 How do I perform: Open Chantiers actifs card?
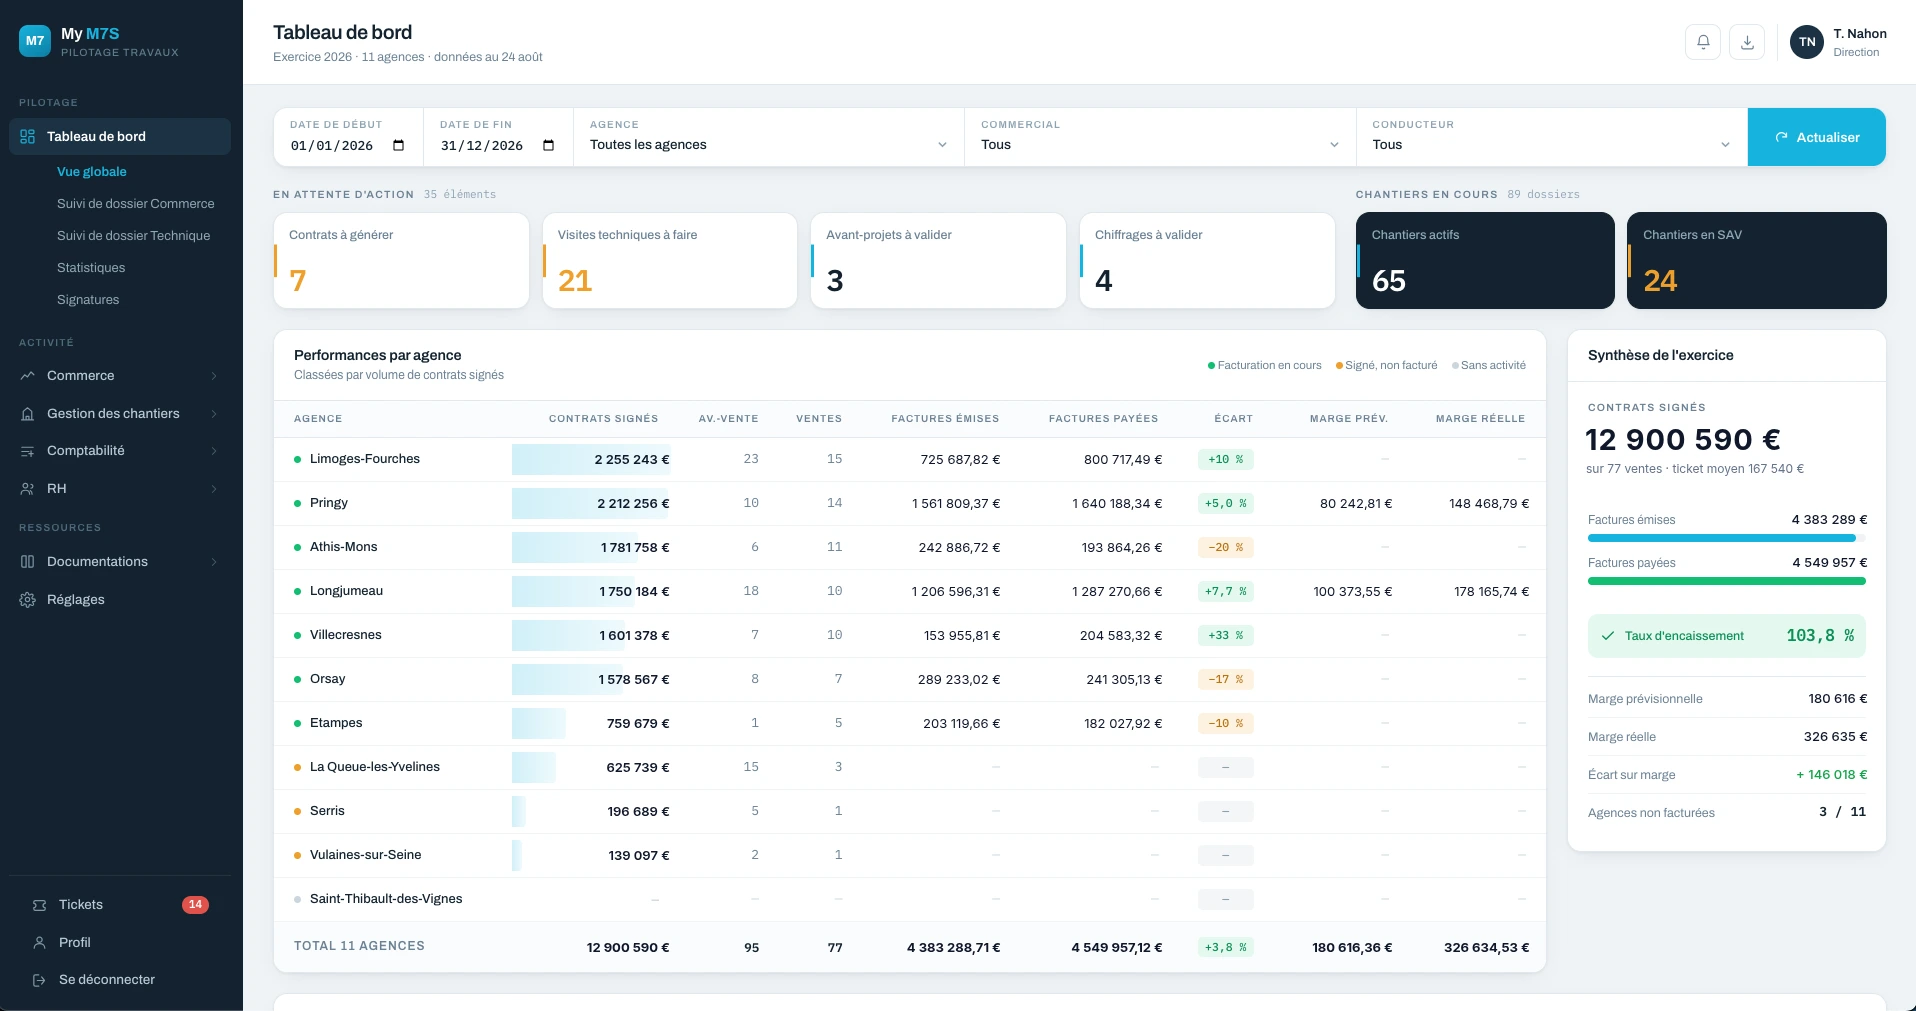[x=1485, y=260]
